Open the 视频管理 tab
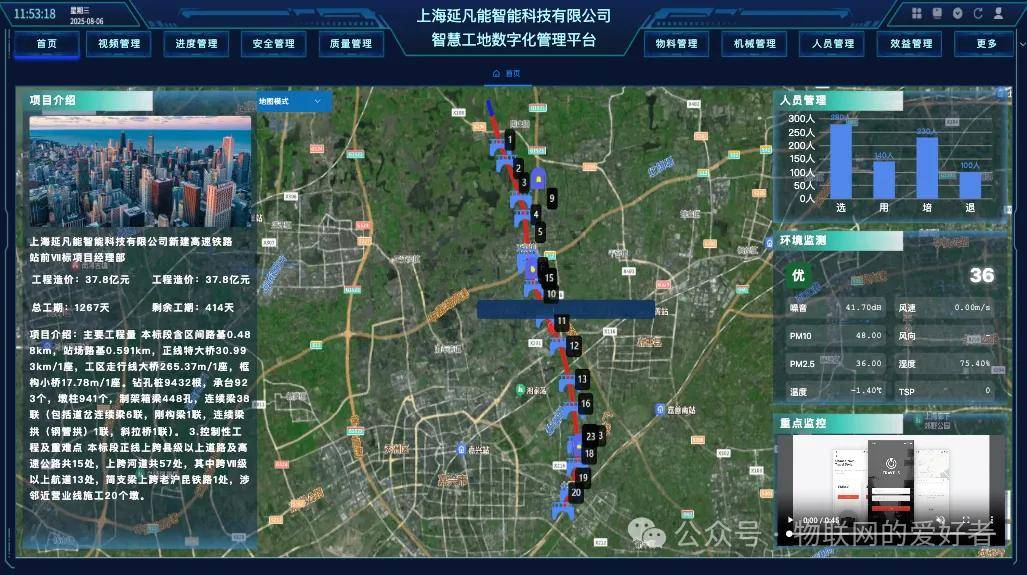Screen dimensions: 1027x575 point(119,43)
